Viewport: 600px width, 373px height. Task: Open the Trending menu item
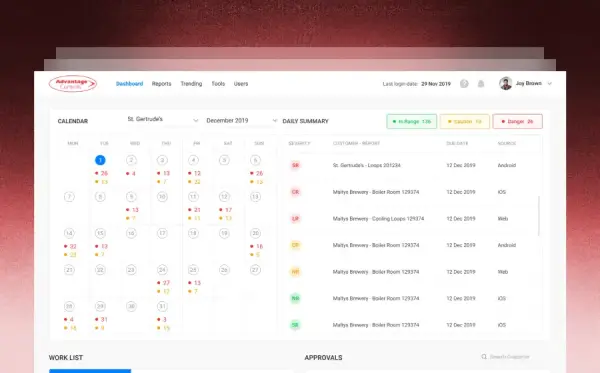point(191,83)
